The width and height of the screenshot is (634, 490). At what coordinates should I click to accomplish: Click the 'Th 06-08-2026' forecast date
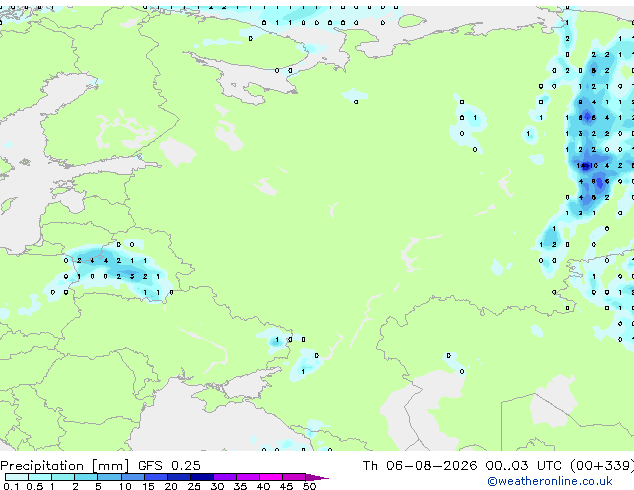pos(420,466)
